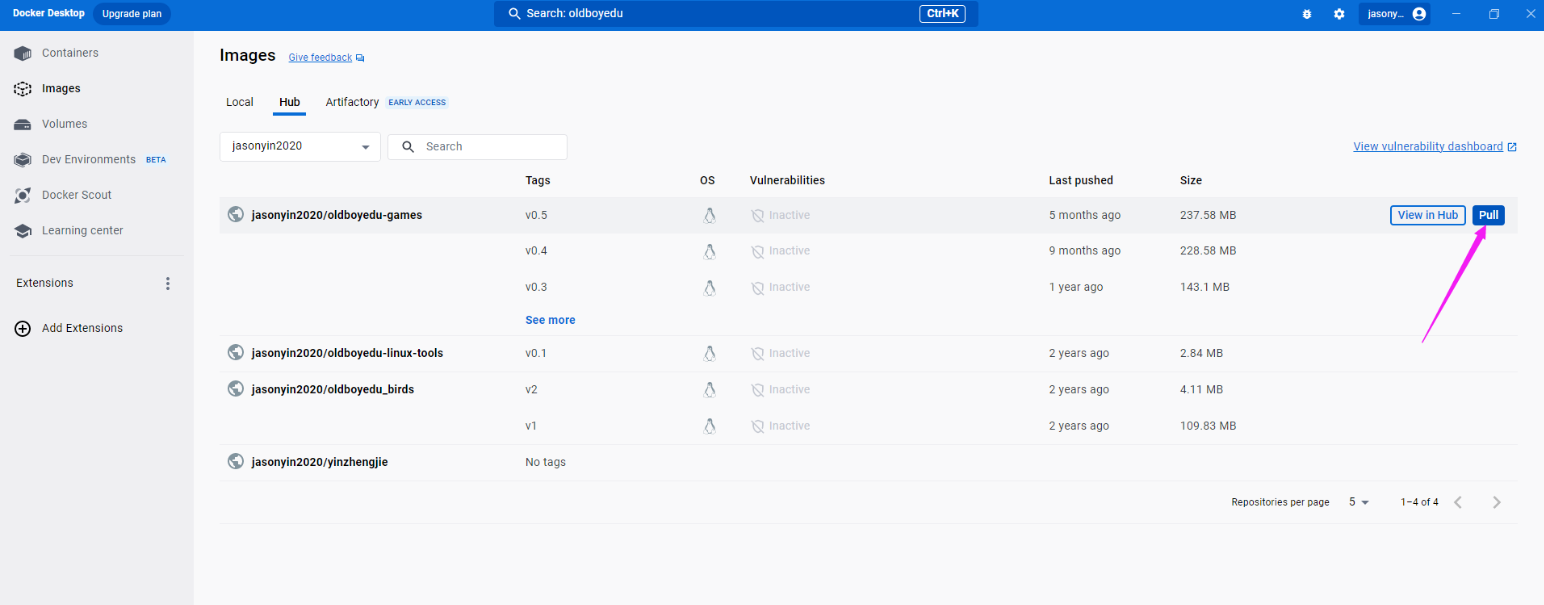The height and width of the screenshot is (605, 1544).
Task: Click the v0.4 tag text
Action: pos(536,251)
